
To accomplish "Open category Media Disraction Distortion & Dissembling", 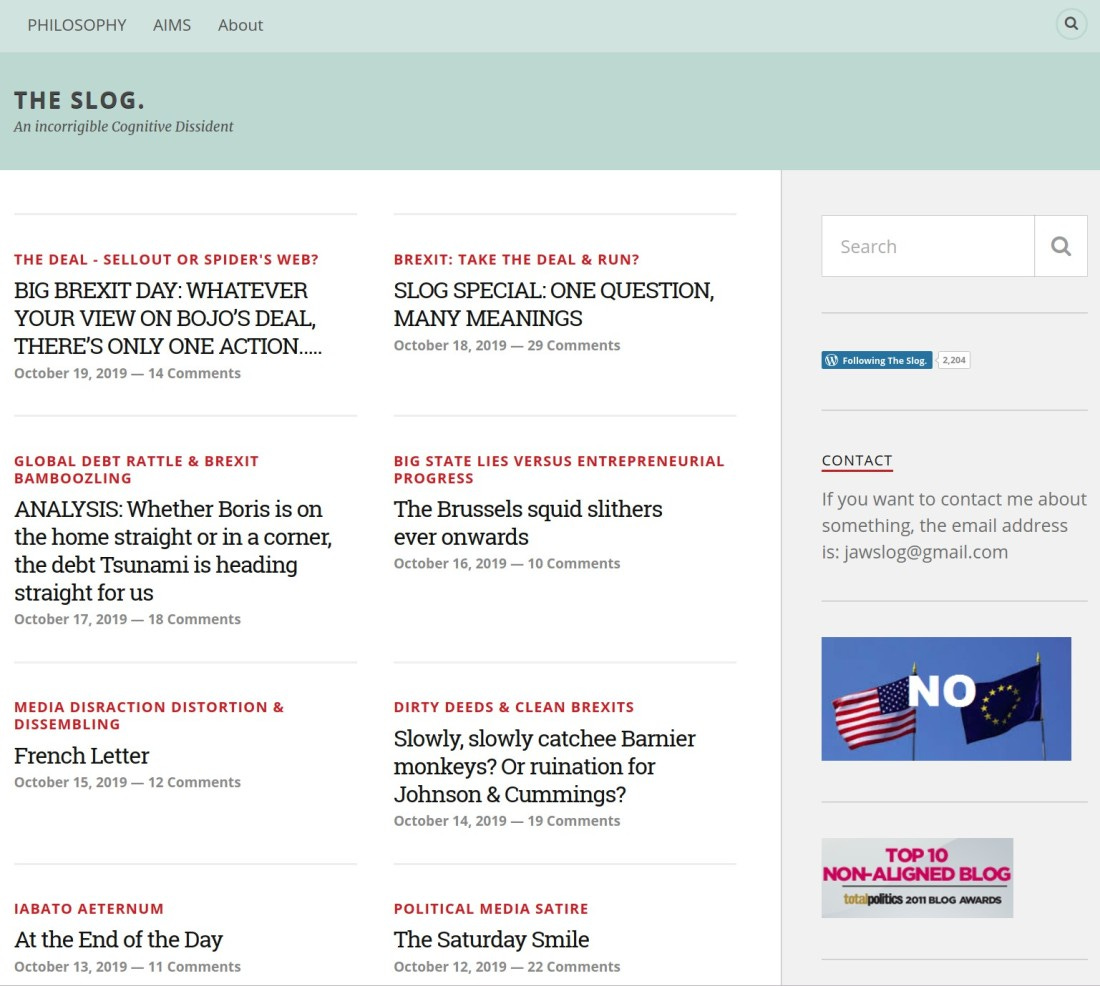I will coord(149,715).
